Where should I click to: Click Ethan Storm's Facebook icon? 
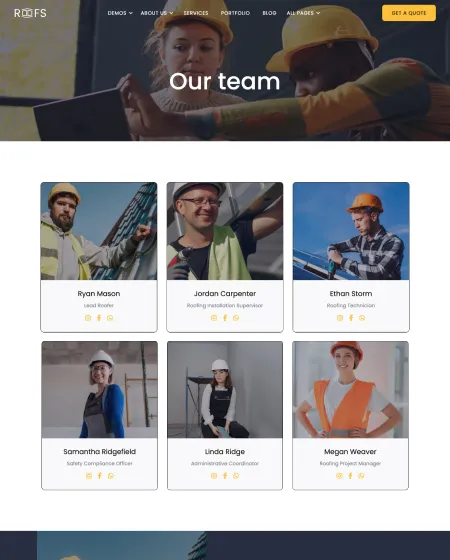(x=351, y=318)
